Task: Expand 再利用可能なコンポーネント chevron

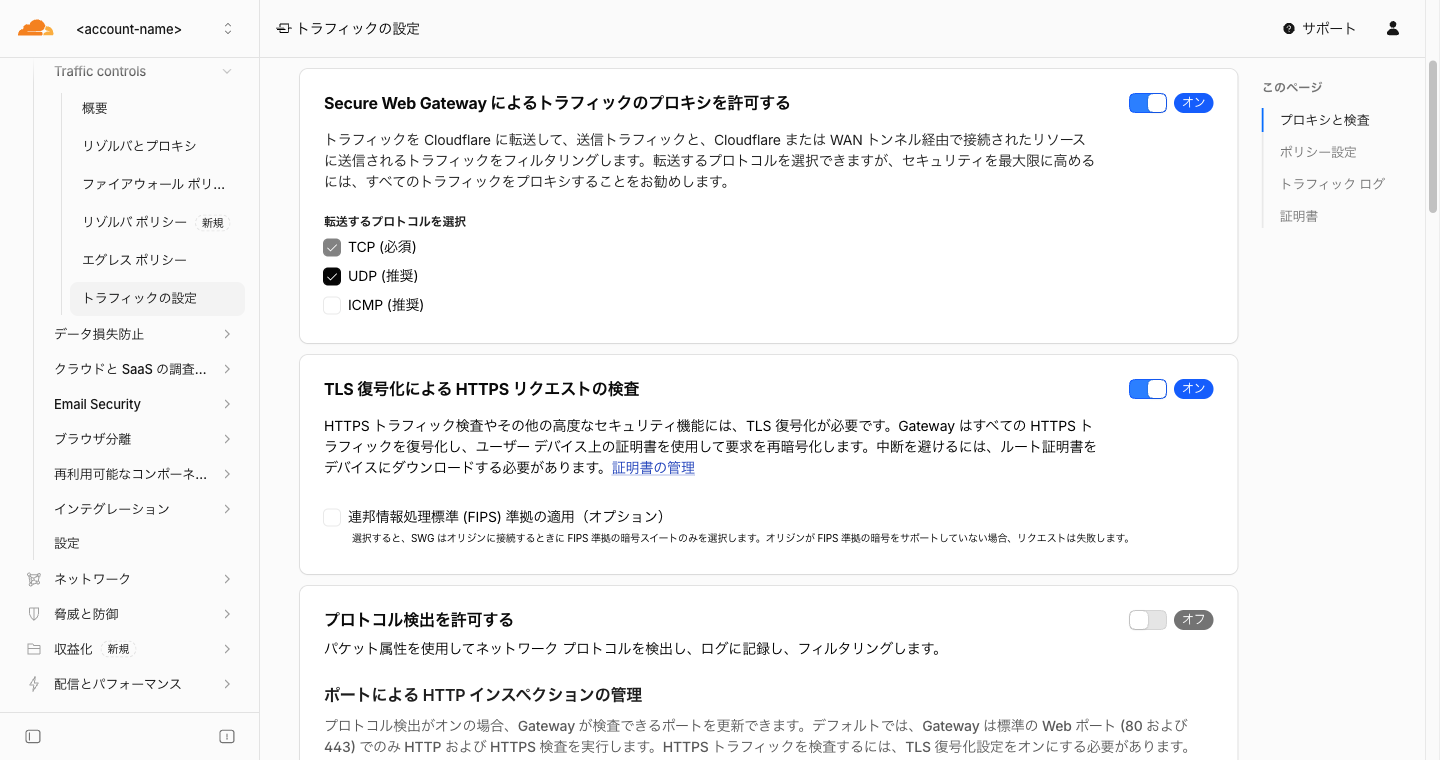Action: (x=227, y=474)
